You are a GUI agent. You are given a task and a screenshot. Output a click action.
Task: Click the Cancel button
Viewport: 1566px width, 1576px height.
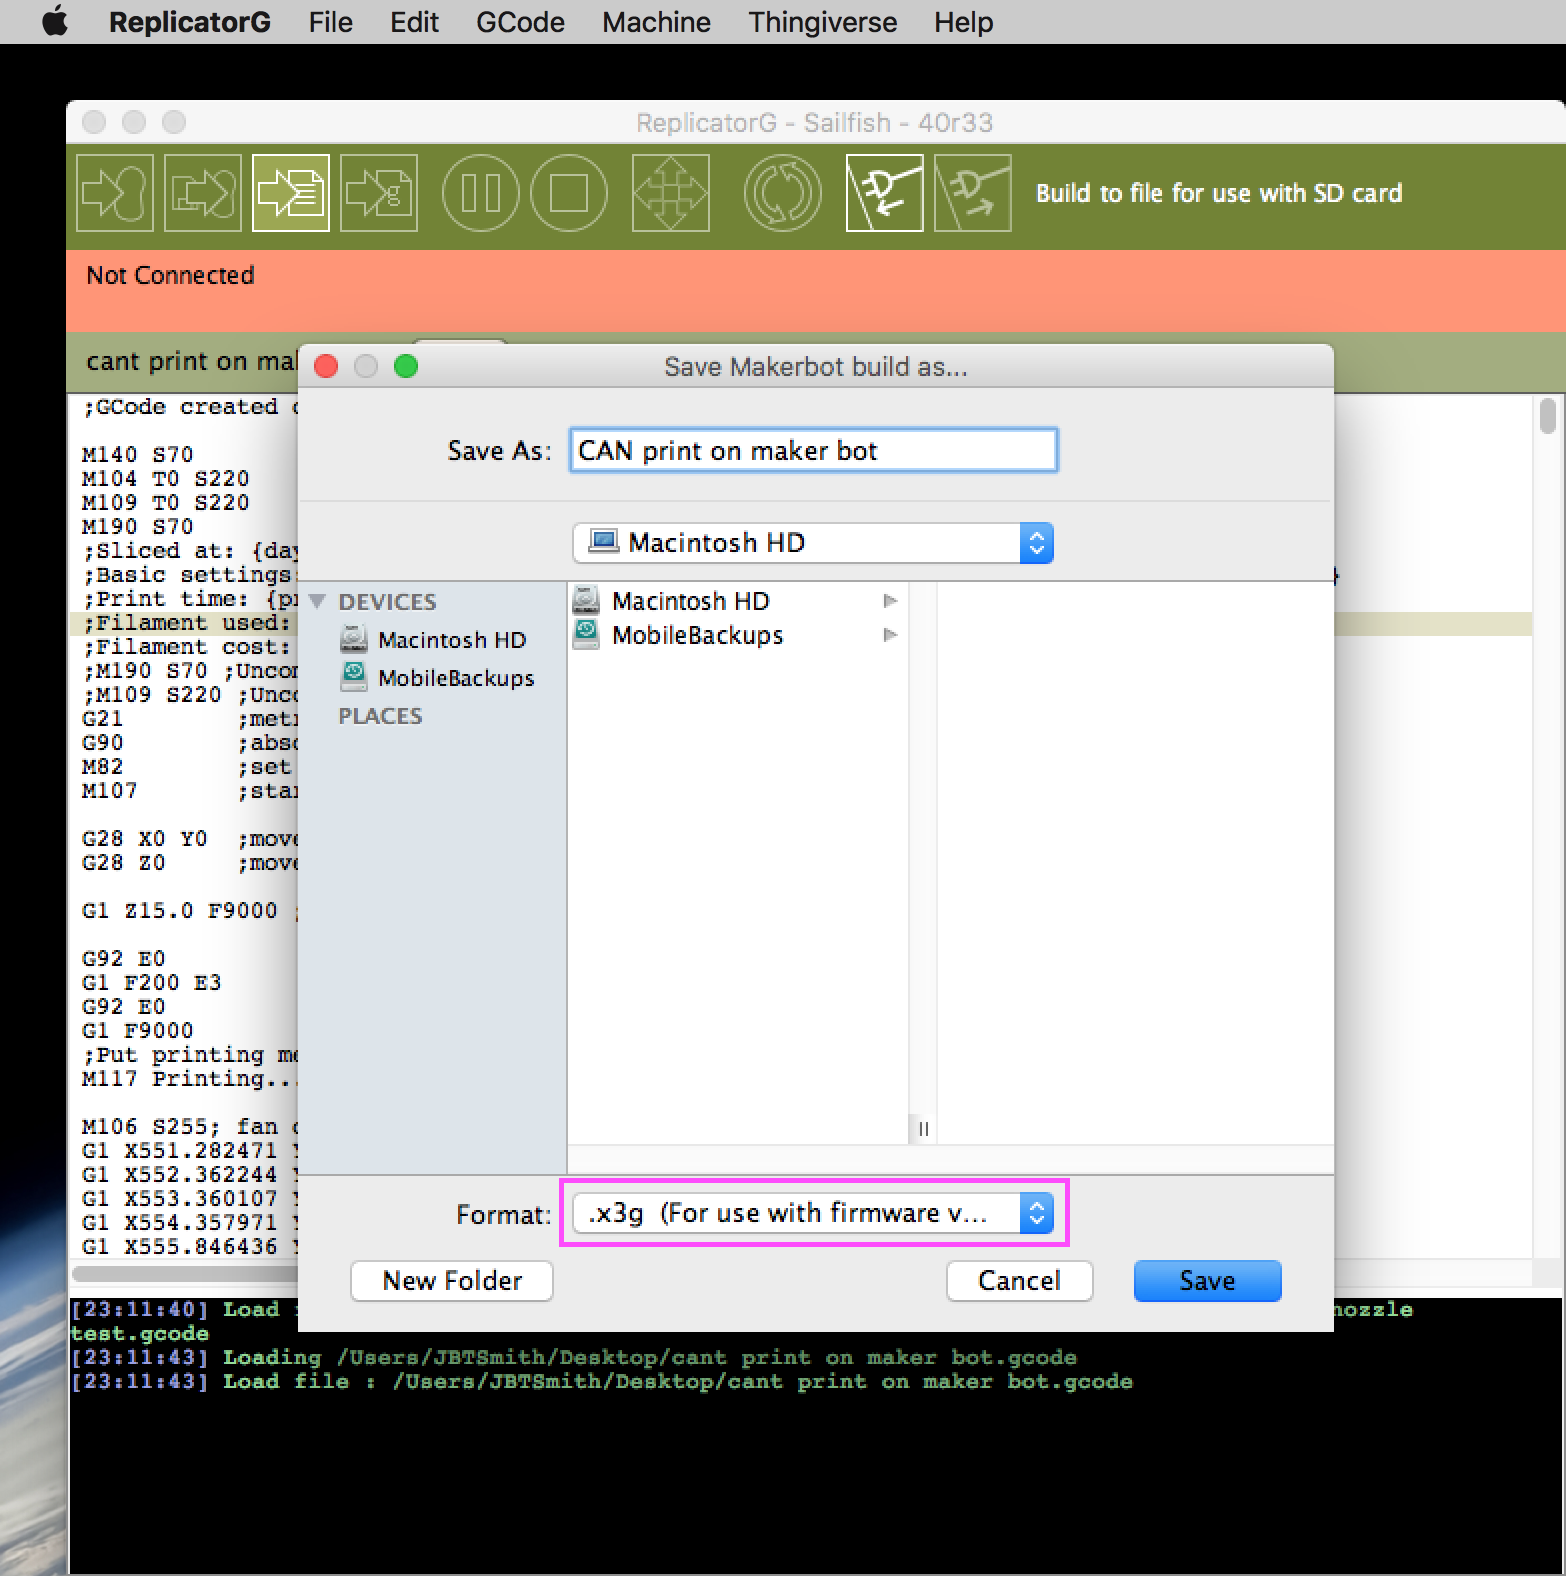pyautogui.click(x=1019, y=1281)
